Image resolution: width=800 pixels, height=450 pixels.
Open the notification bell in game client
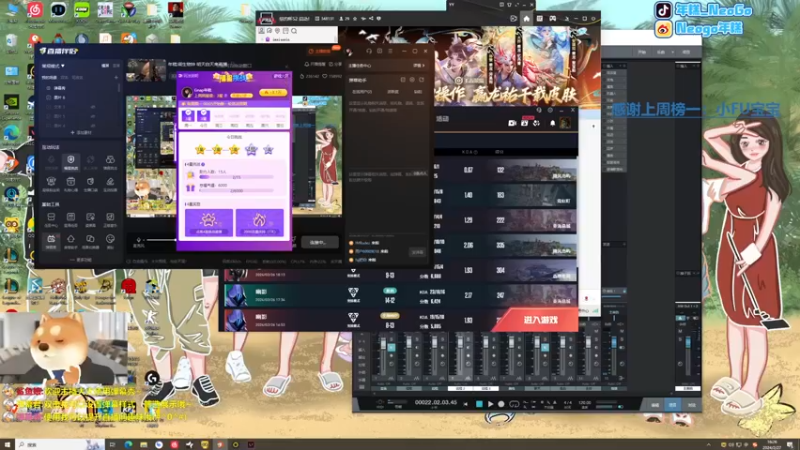tap(552, 123)
